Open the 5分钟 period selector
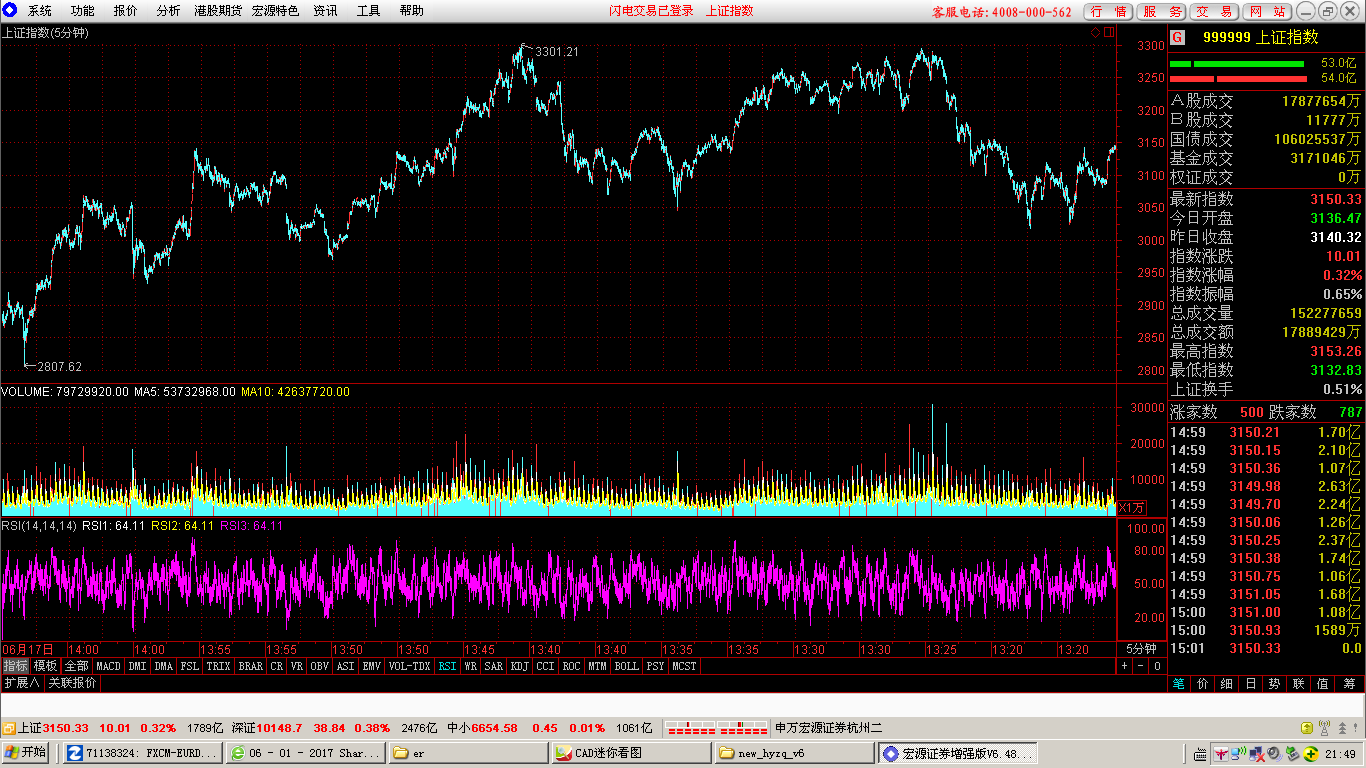1366x768 pixels. tap(1140, 648)
